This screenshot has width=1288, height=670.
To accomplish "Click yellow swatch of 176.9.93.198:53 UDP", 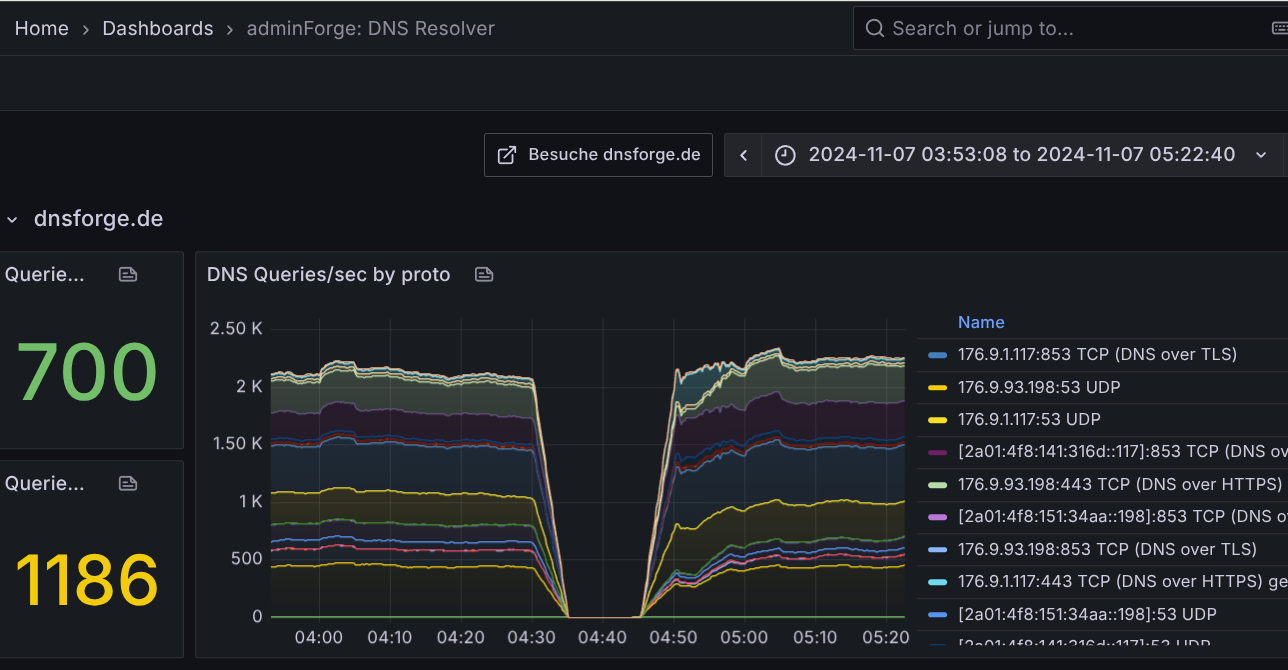I will [937, 387].
